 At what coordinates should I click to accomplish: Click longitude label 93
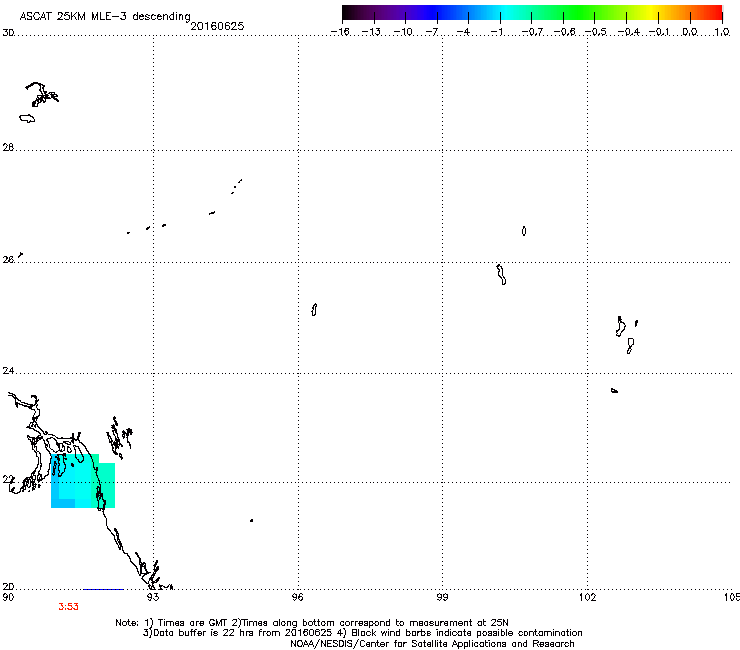(153, 597)
